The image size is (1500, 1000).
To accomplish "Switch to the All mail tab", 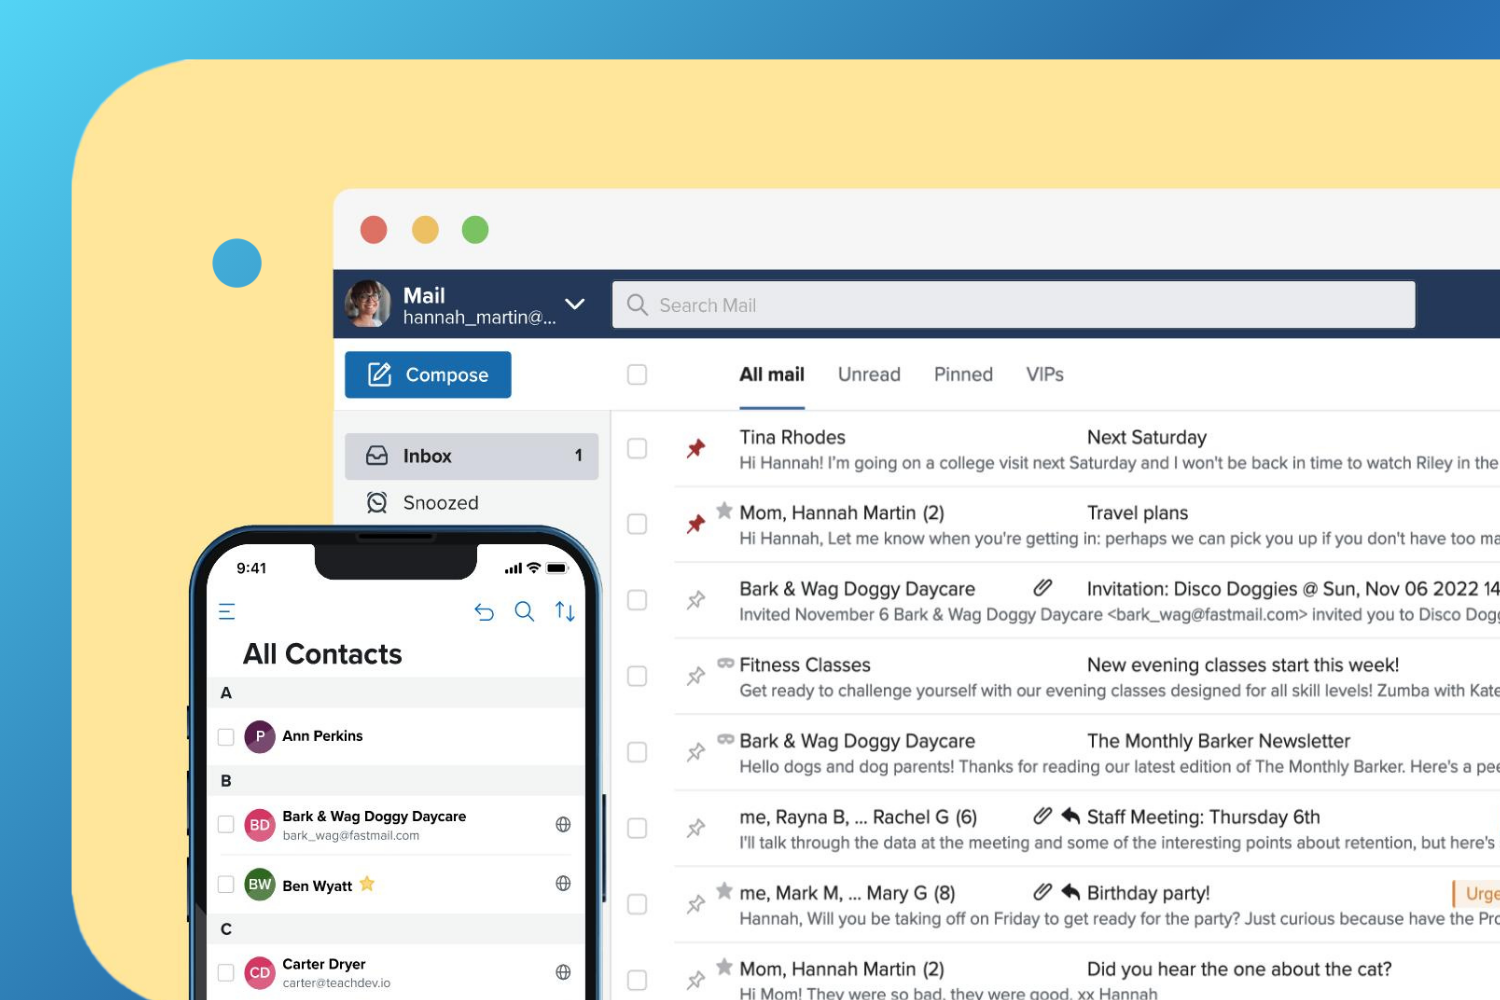I will 772,374.
